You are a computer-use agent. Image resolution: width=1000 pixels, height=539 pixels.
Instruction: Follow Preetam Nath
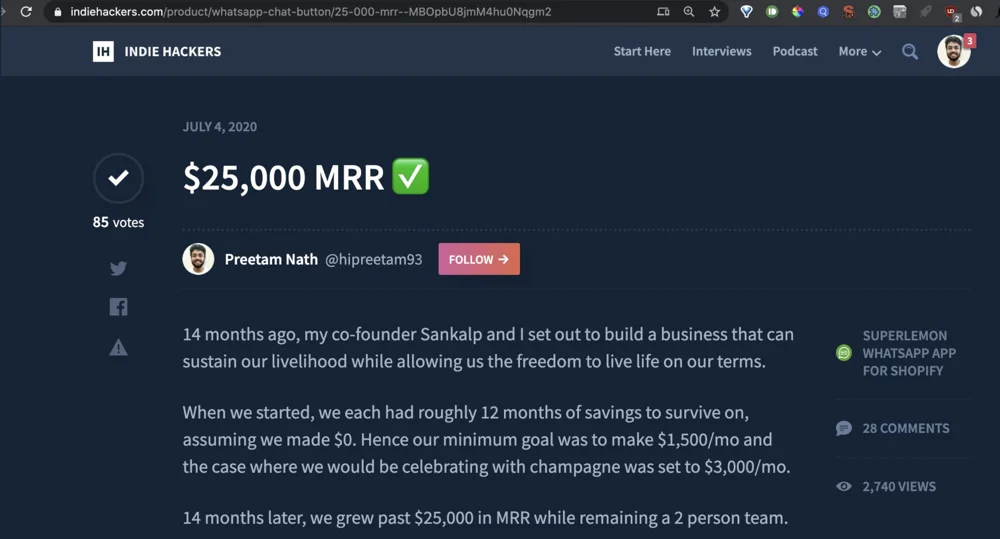pos(479,259)
